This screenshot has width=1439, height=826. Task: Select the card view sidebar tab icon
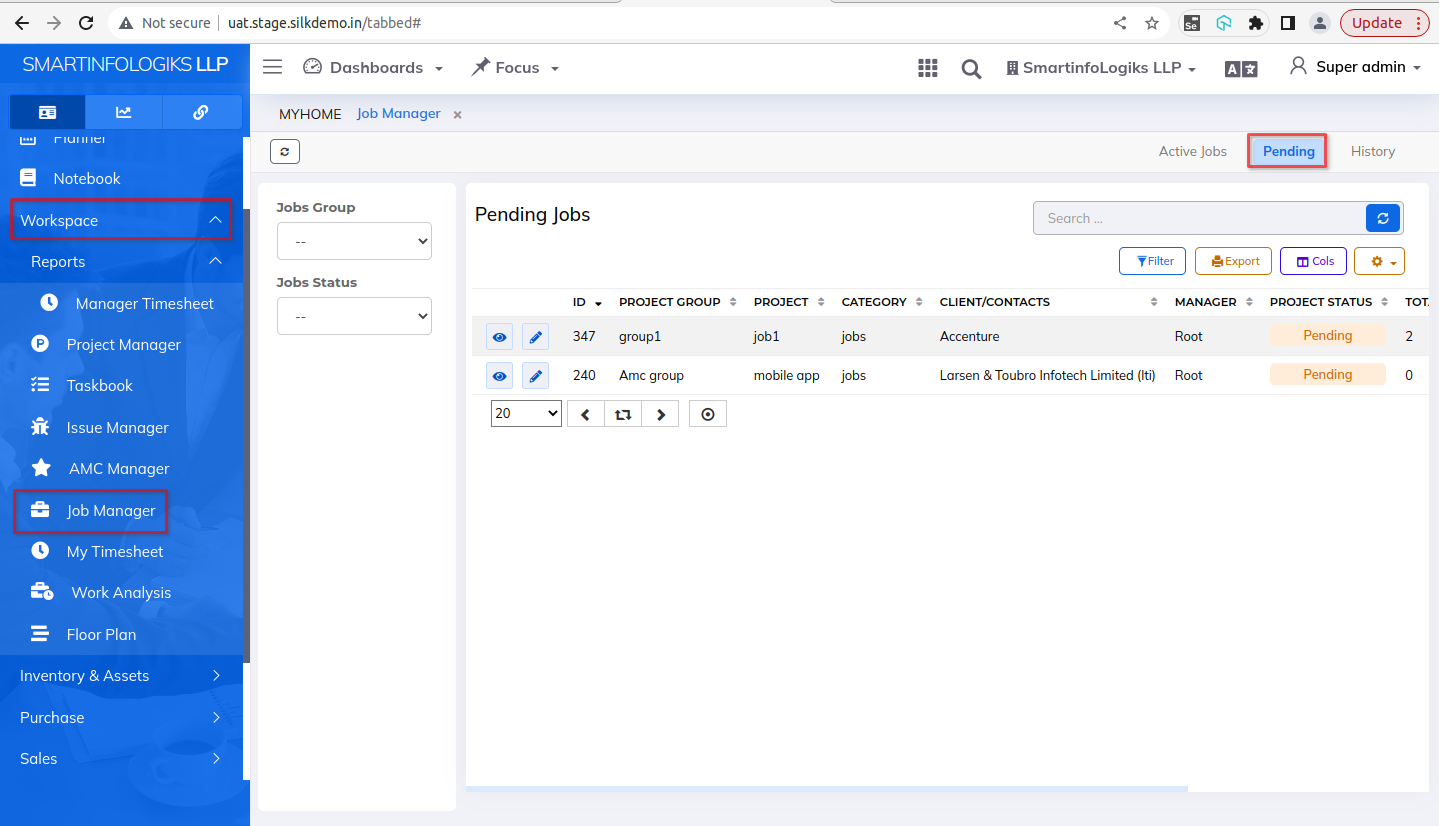click(48, 112)
